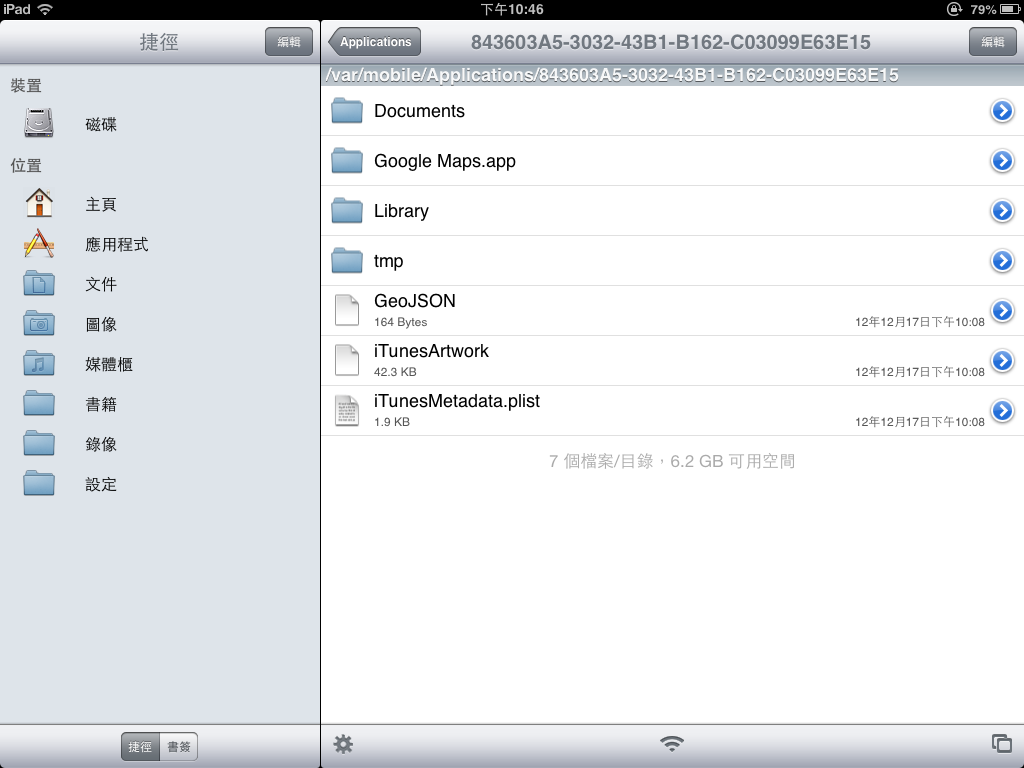Switch to the 書簽 bookmarks tab

179,746
